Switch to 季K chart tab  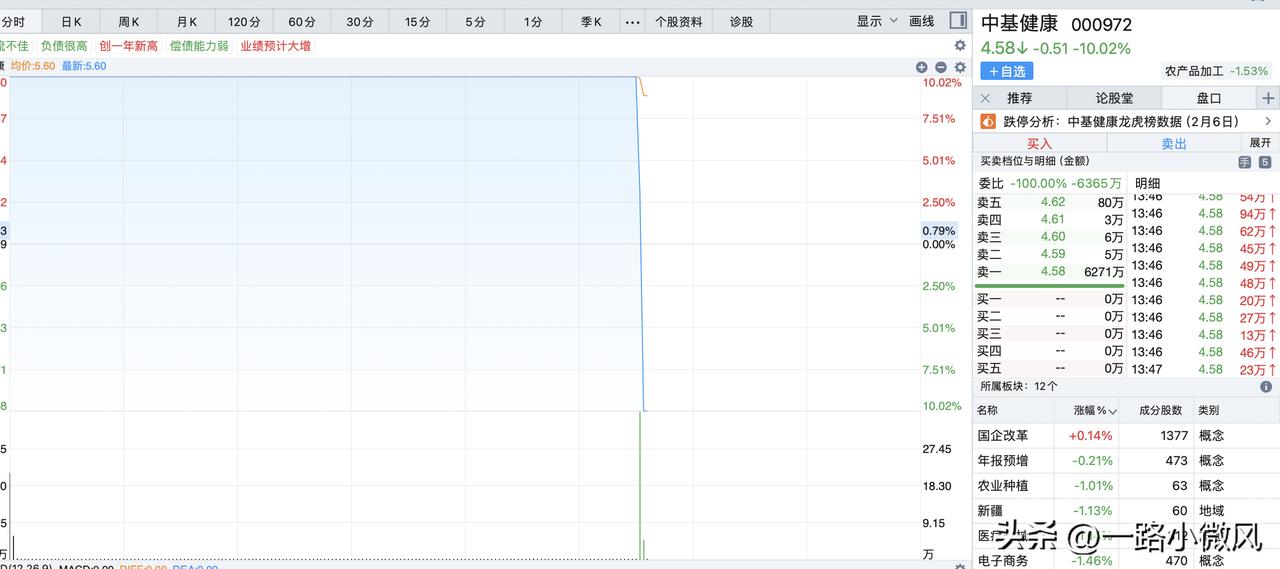click(591, 21)
